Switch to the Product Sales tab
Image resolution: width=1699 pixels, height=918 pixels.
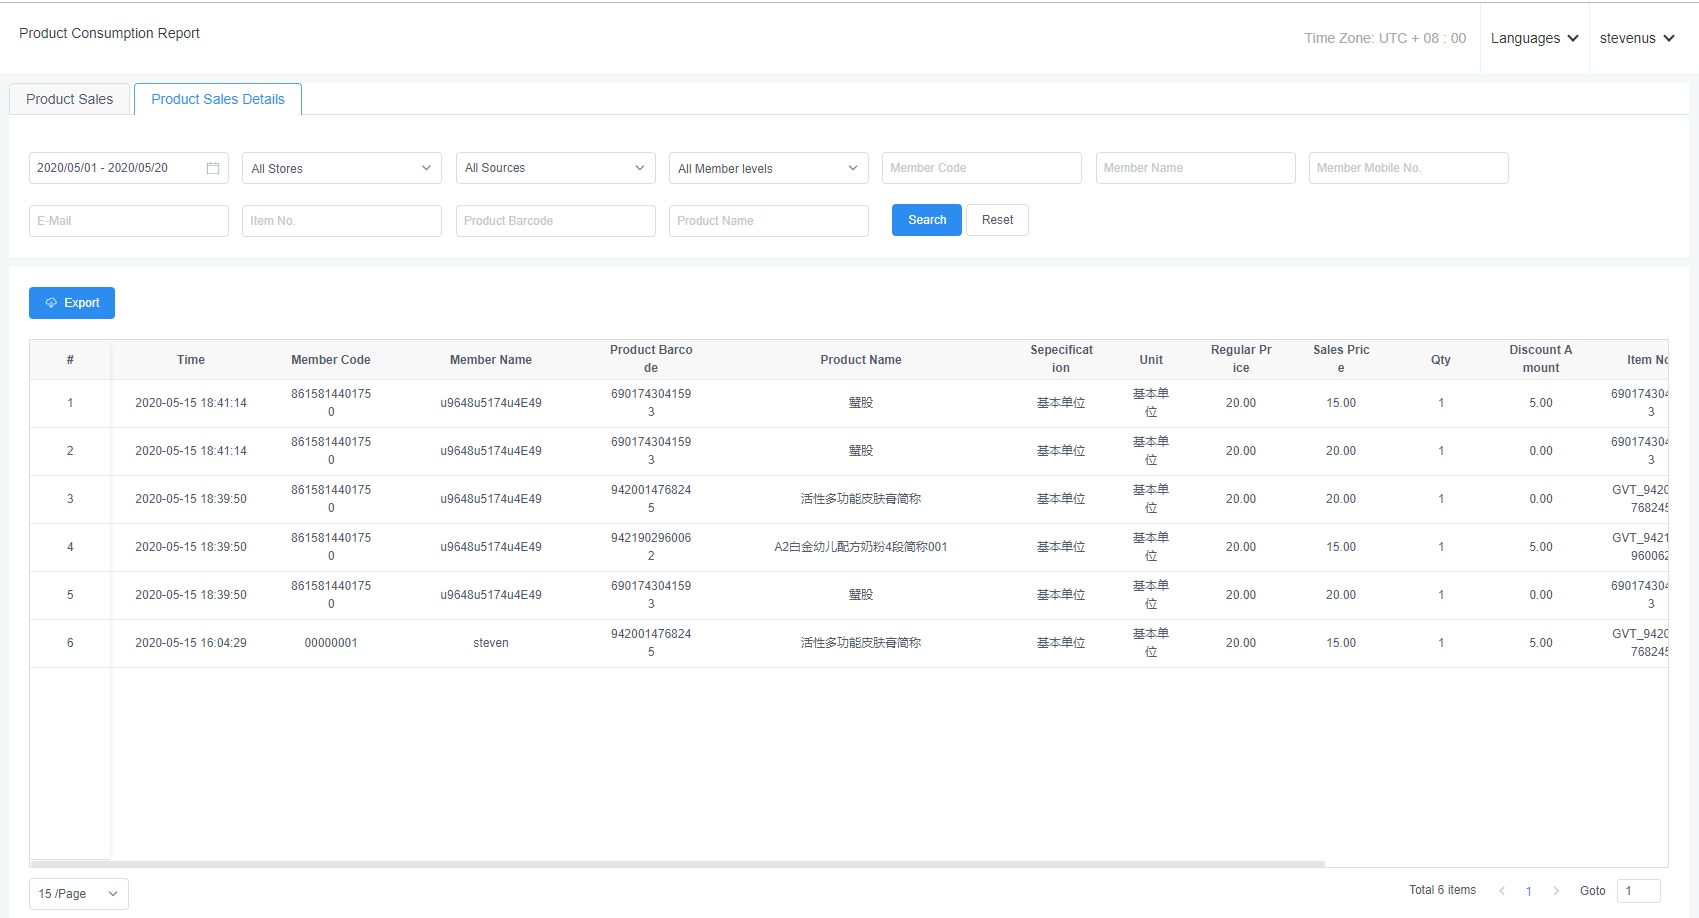tap(70, 99)
